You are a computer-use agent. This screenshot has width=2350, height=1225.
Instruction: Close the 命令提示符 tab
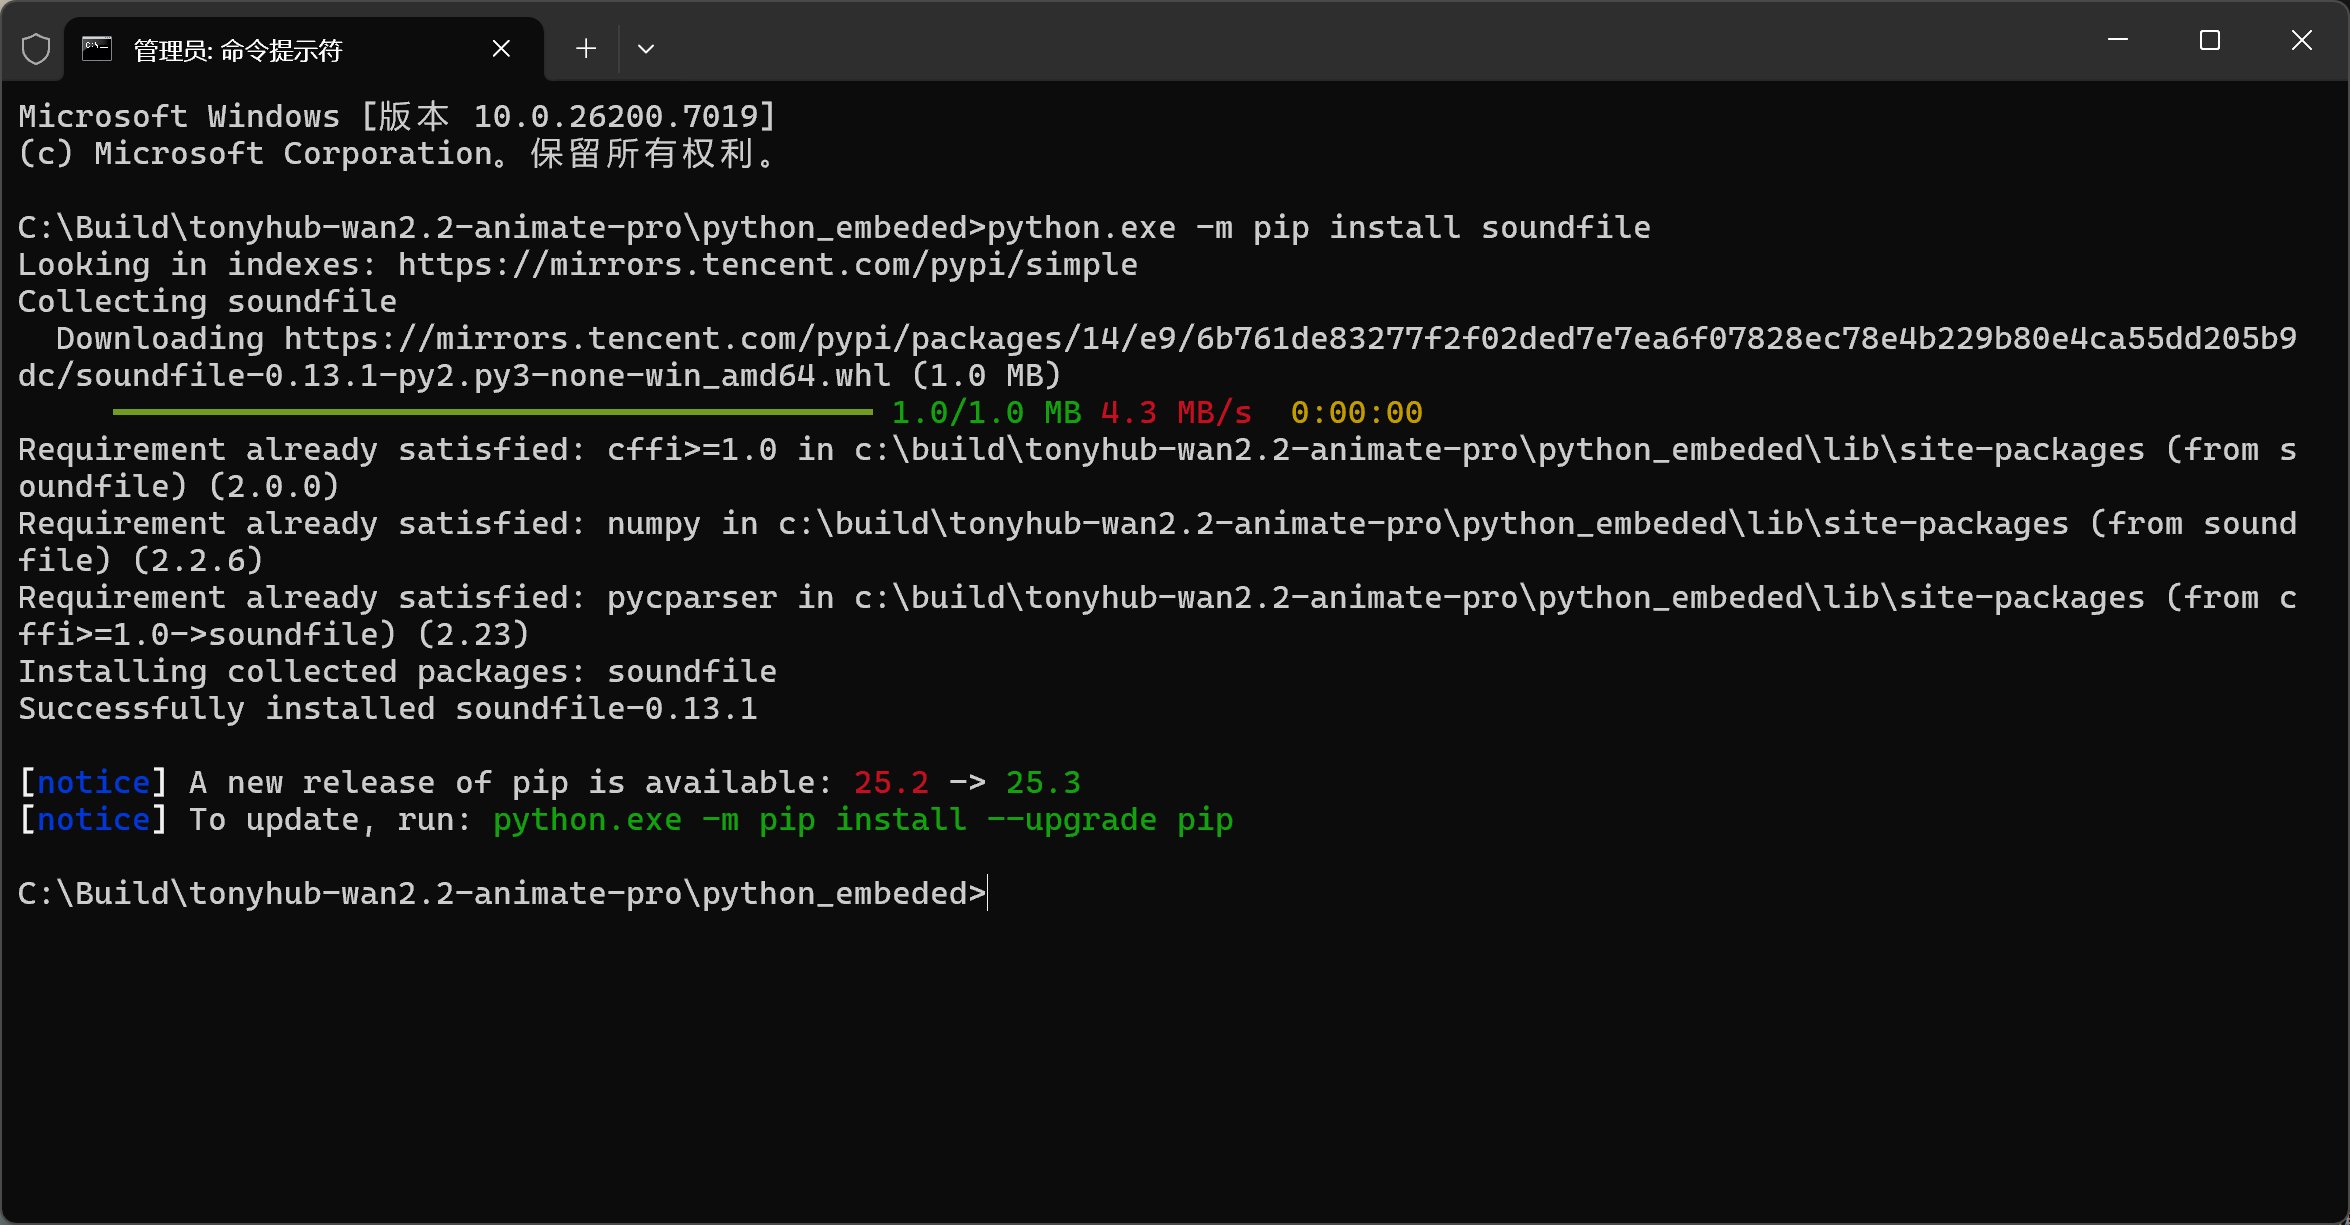click(x=501, y=49)
